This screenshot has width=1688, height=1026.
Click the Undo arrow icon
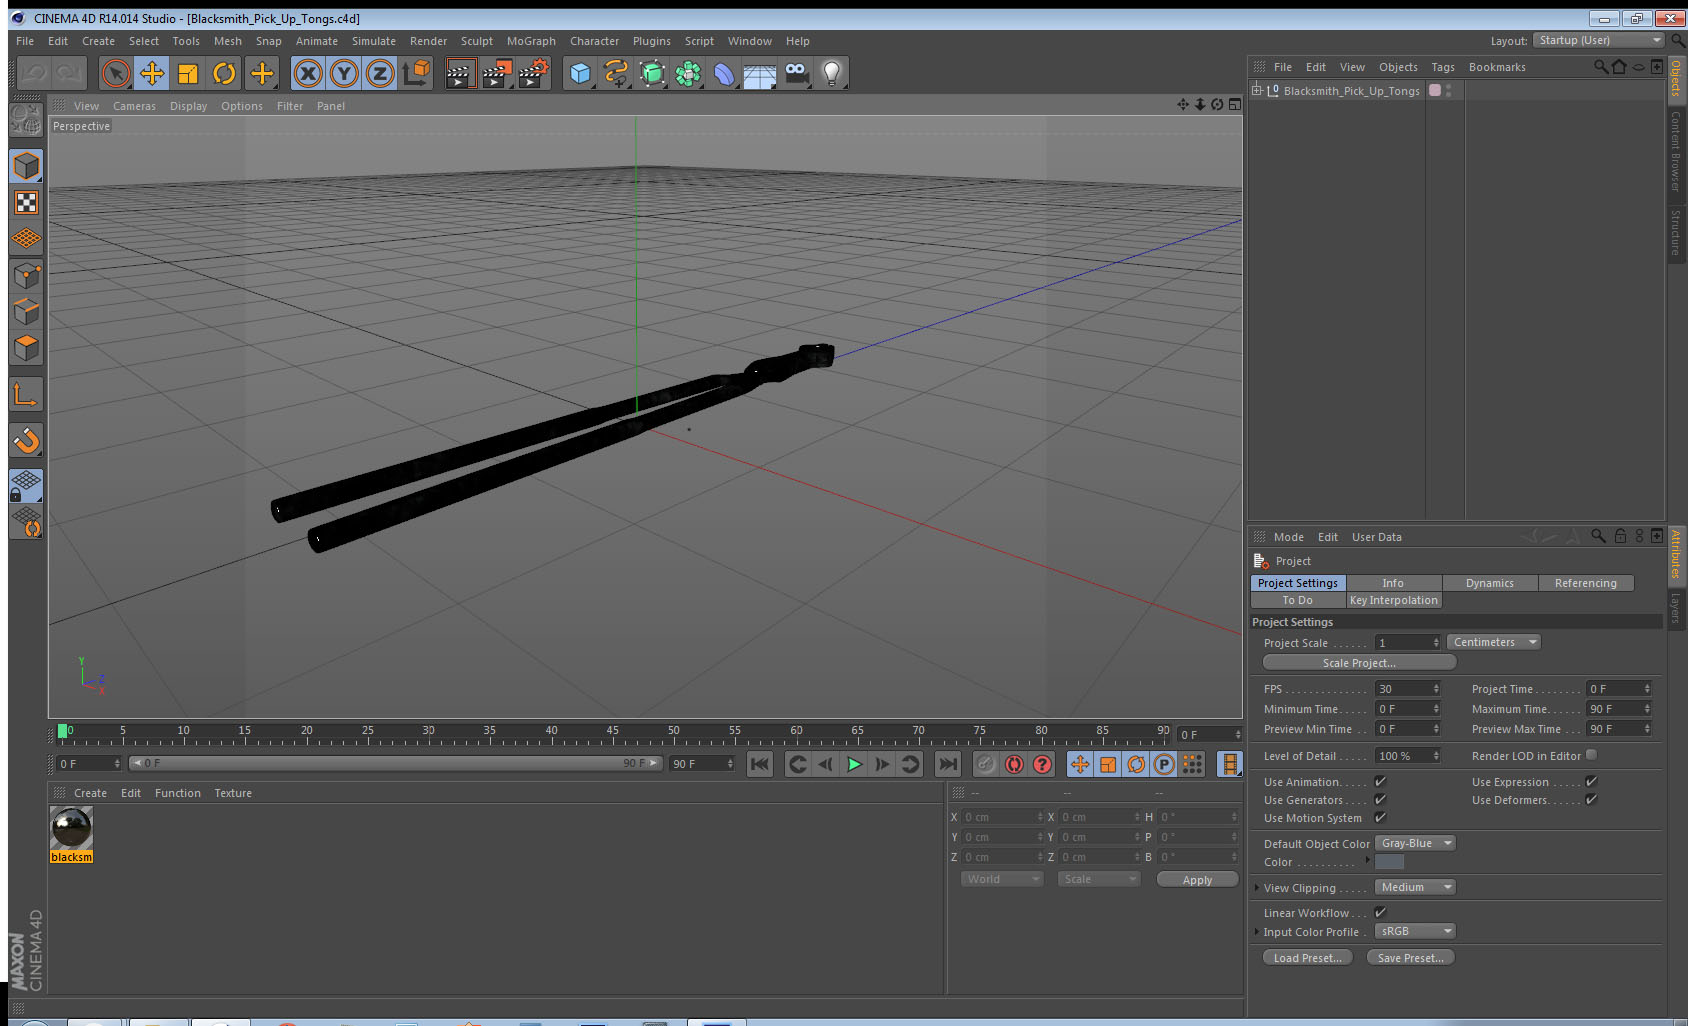[34, 73]
